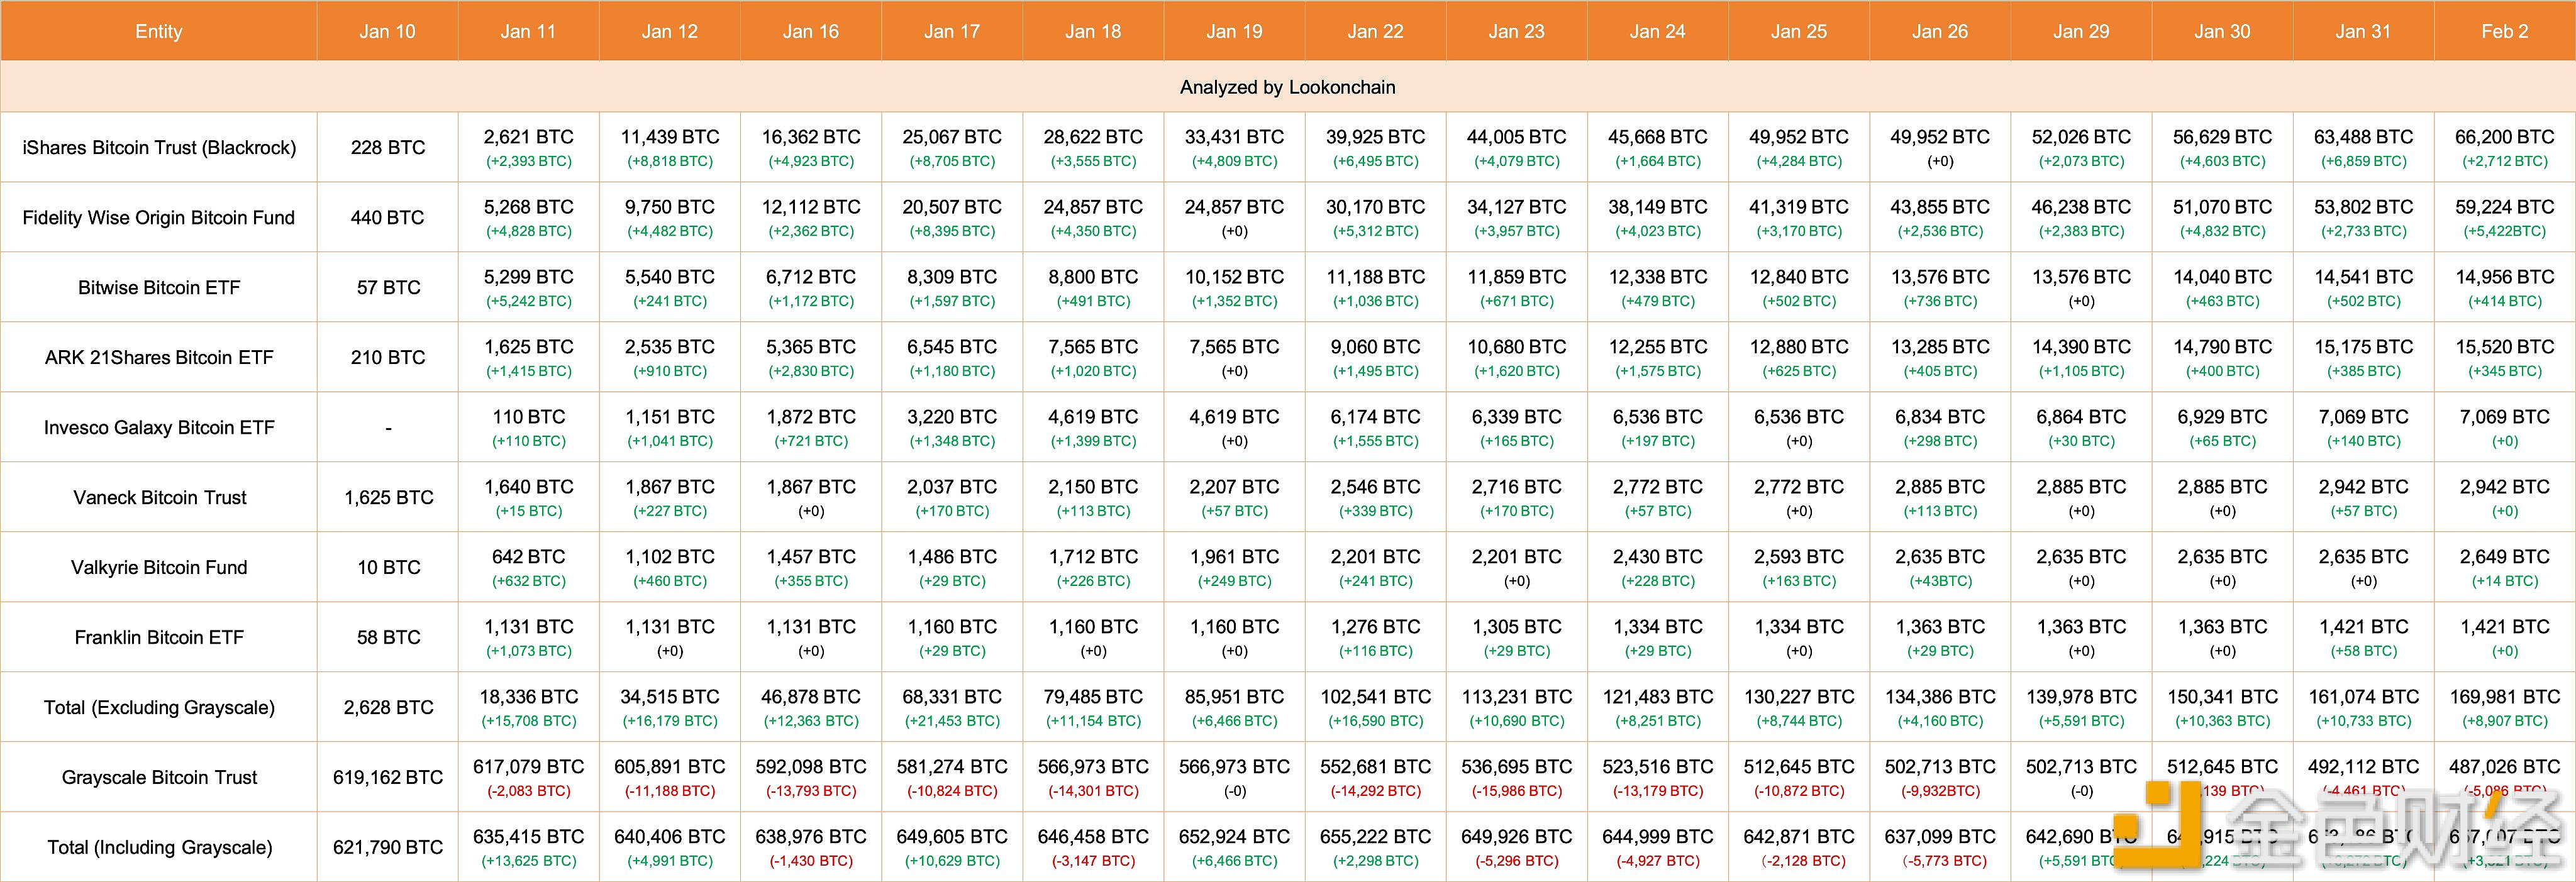Screen dimensions: 2576x882
Task: Click the 1,625 BTC Vaneck Jan 10 cell
Action: coord(388,497)
